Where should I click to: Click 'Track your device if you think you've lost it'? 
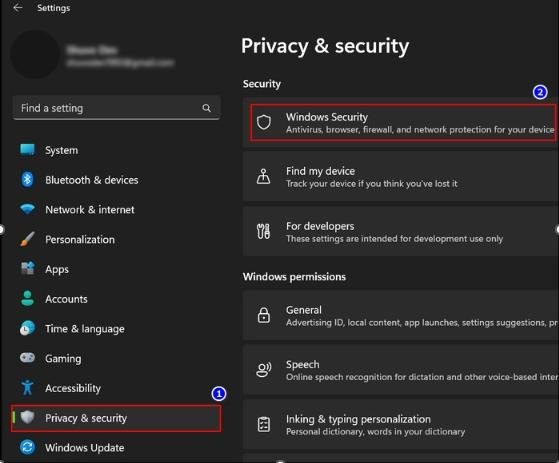click(371, 184)
